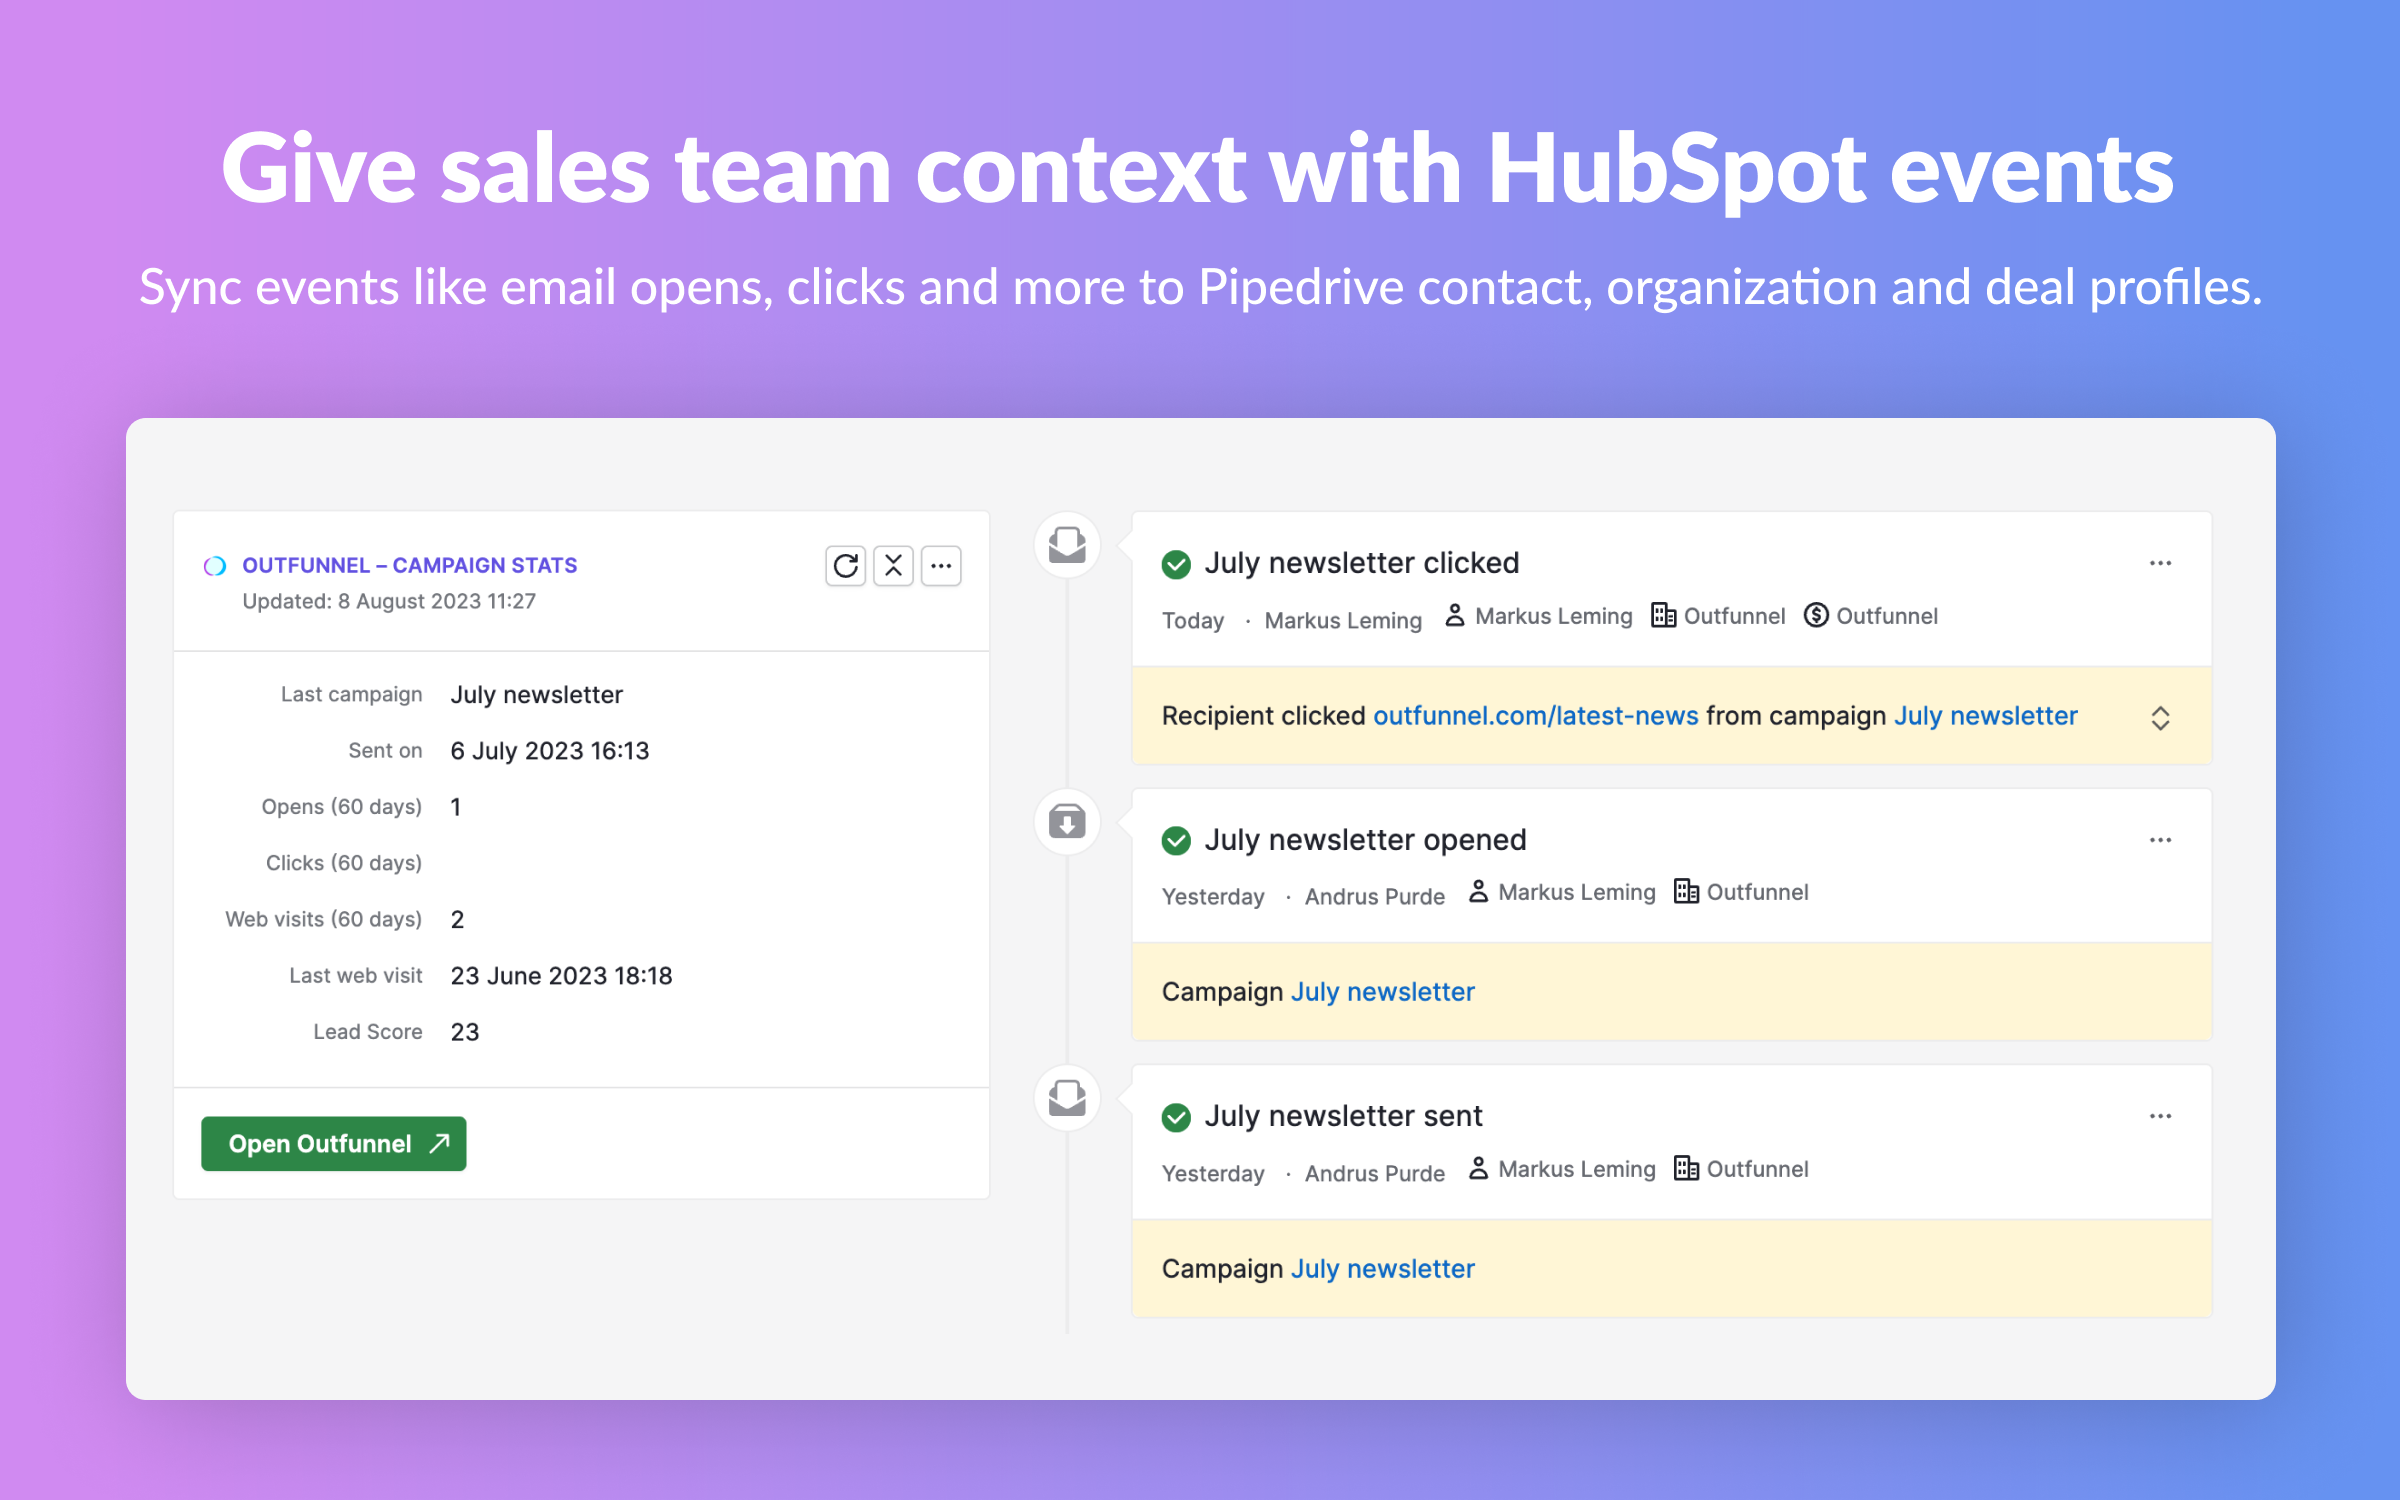Click the email icon beside July newsletter clicked

(1067, 545)
